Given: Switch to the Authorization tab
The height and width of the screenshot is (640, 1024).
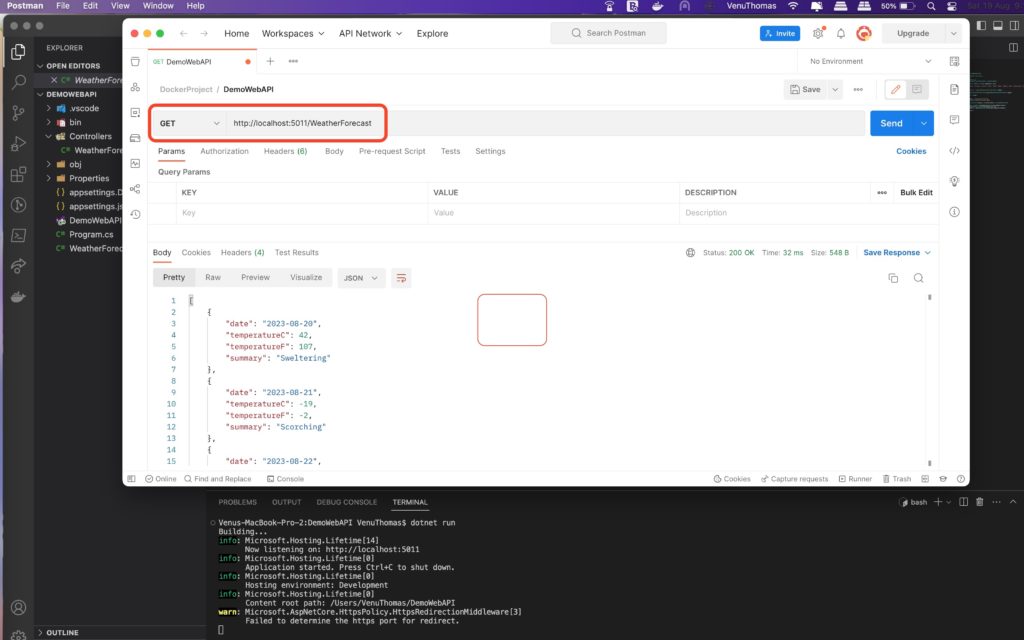Looking at the screenshot, I should (x=224, y=151).
